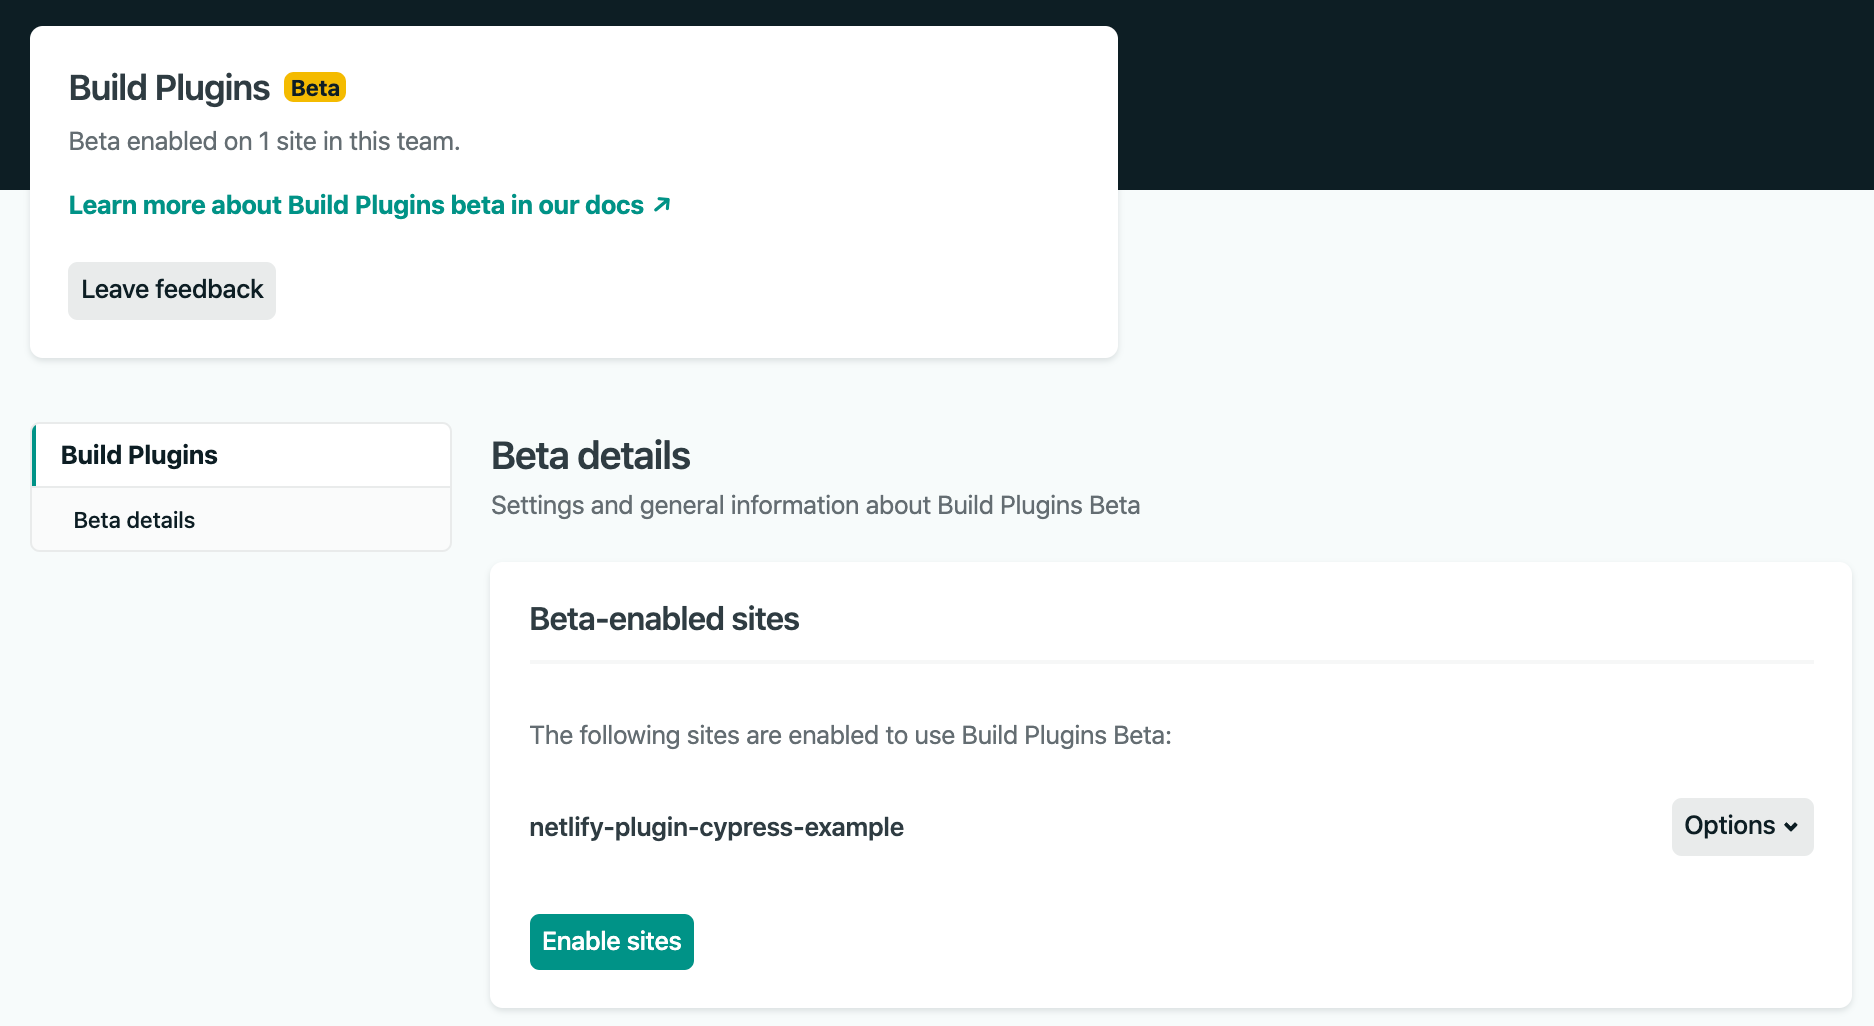
Task: Open the Options dropdown for the site
Action: click(x=1741, y=826)
